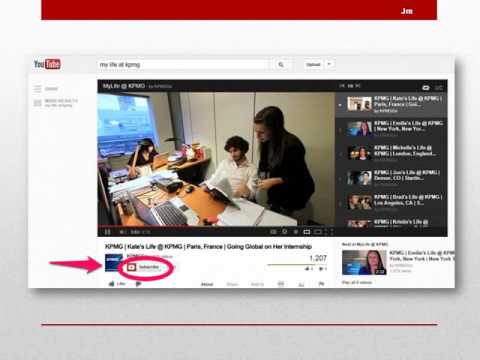Click the dislike thumbs-down icon beside Like

click(x=139, y=284)
